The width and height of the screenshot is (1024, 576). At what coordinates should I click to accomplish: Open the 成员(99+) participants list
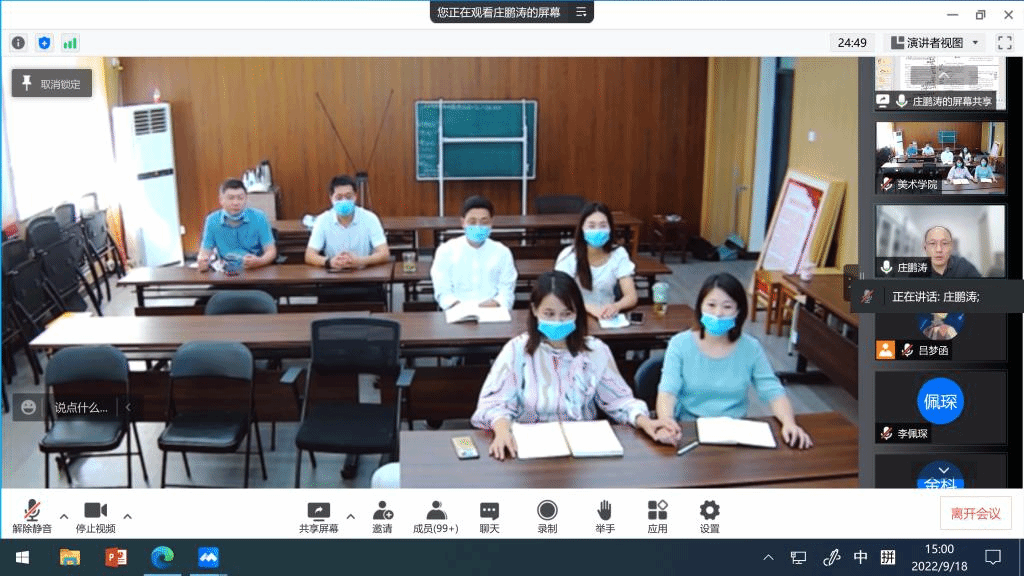(x=435, y=516)
